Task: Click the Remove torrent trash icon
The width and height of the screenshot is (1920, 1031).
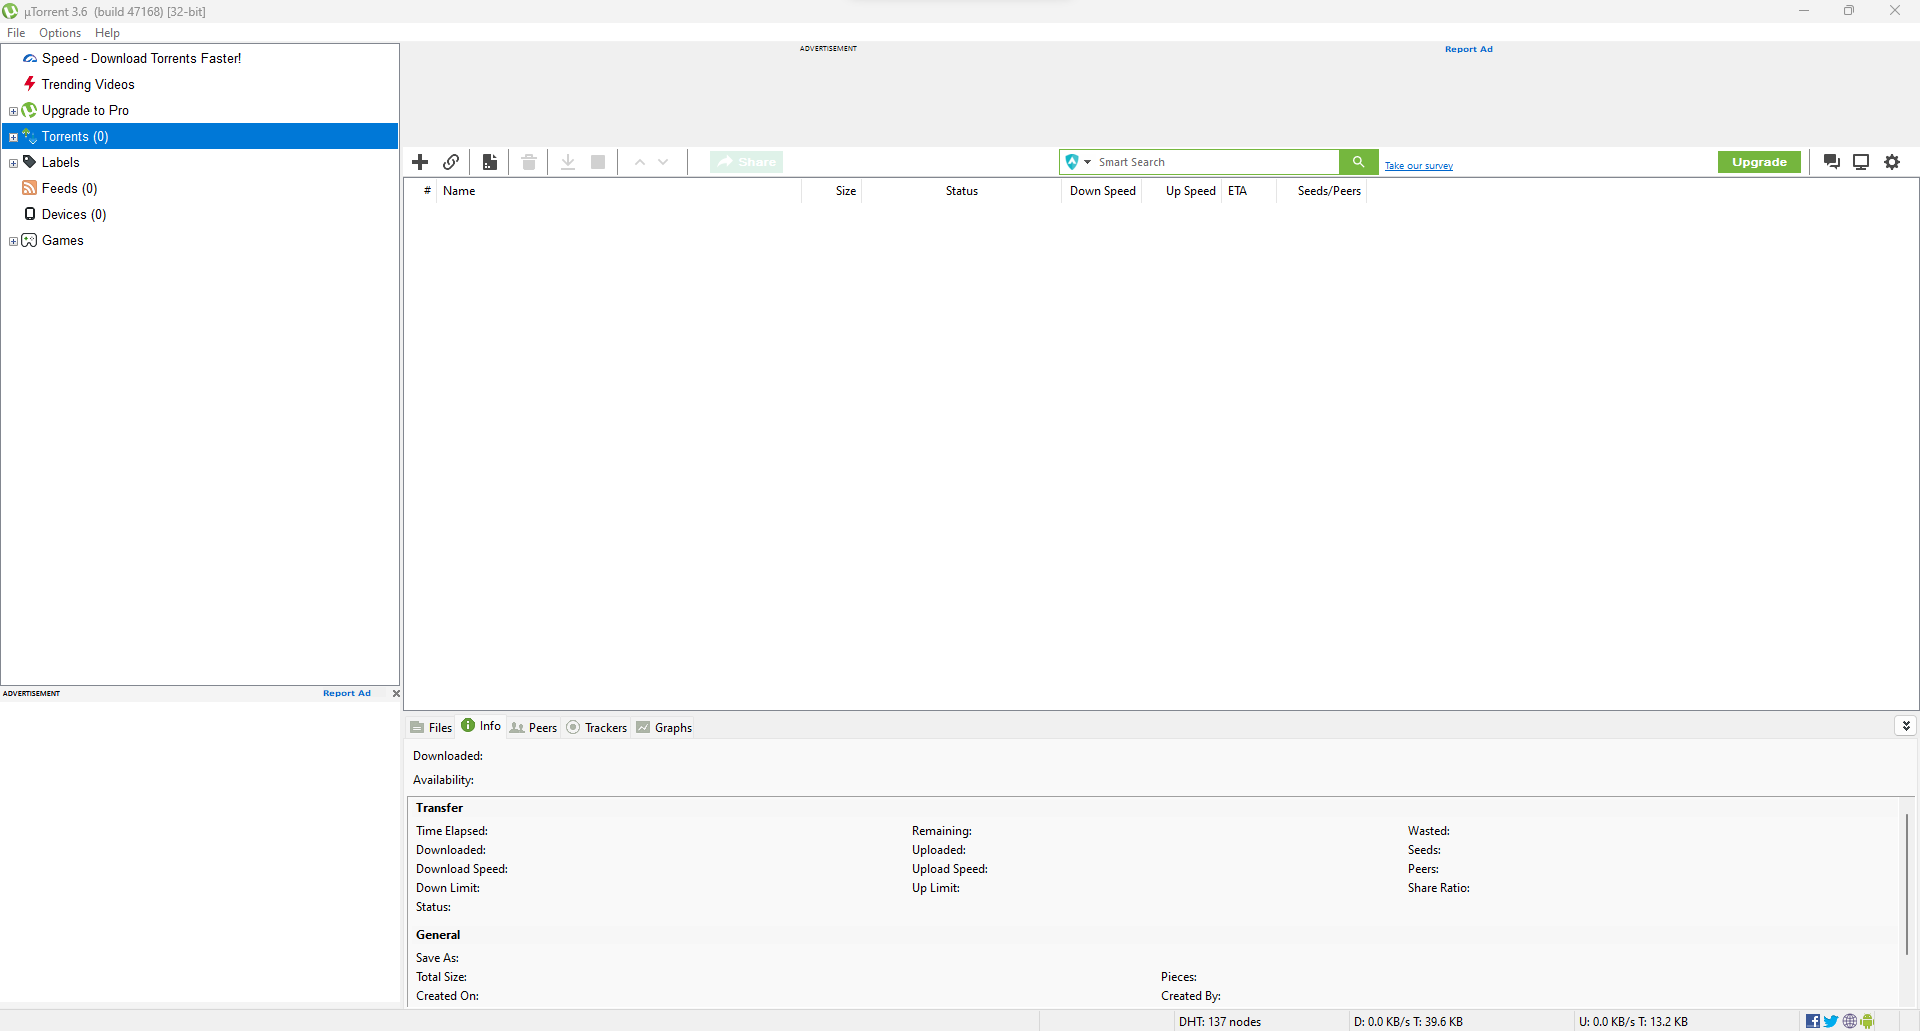Action: pos(529,162)
